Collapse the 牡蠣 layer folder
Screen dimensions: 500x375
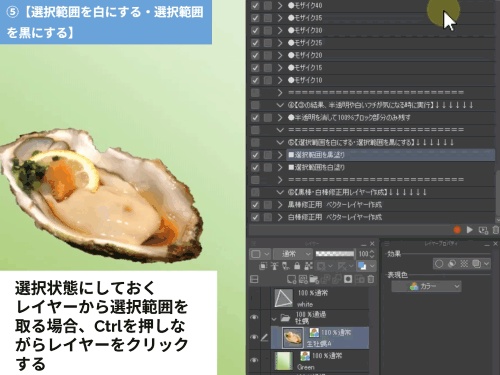coord(274,319)
